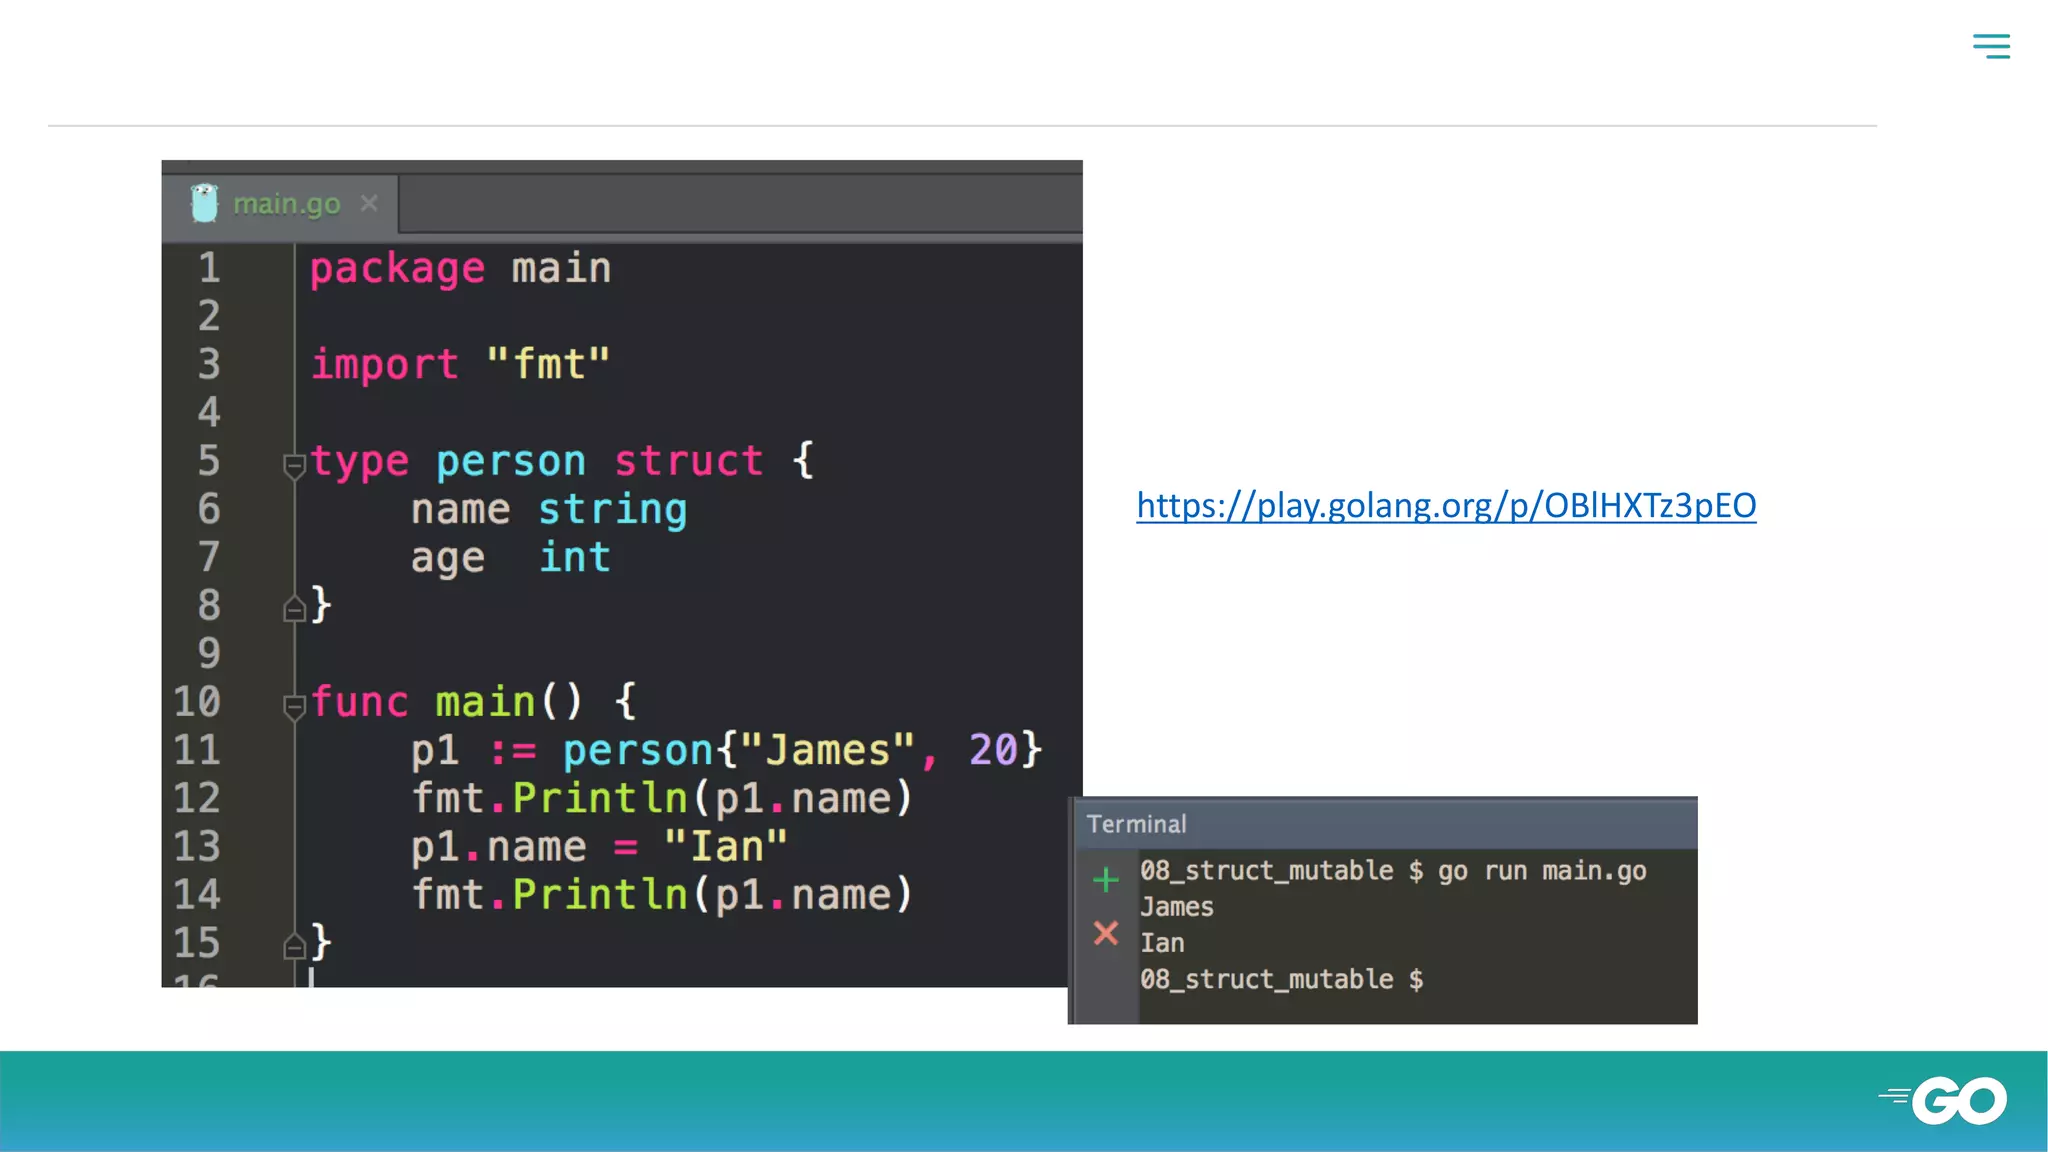Screen dimensions: 2048x1152
Task: Collapse the person struct fold marker
Action: click(293, 465)
